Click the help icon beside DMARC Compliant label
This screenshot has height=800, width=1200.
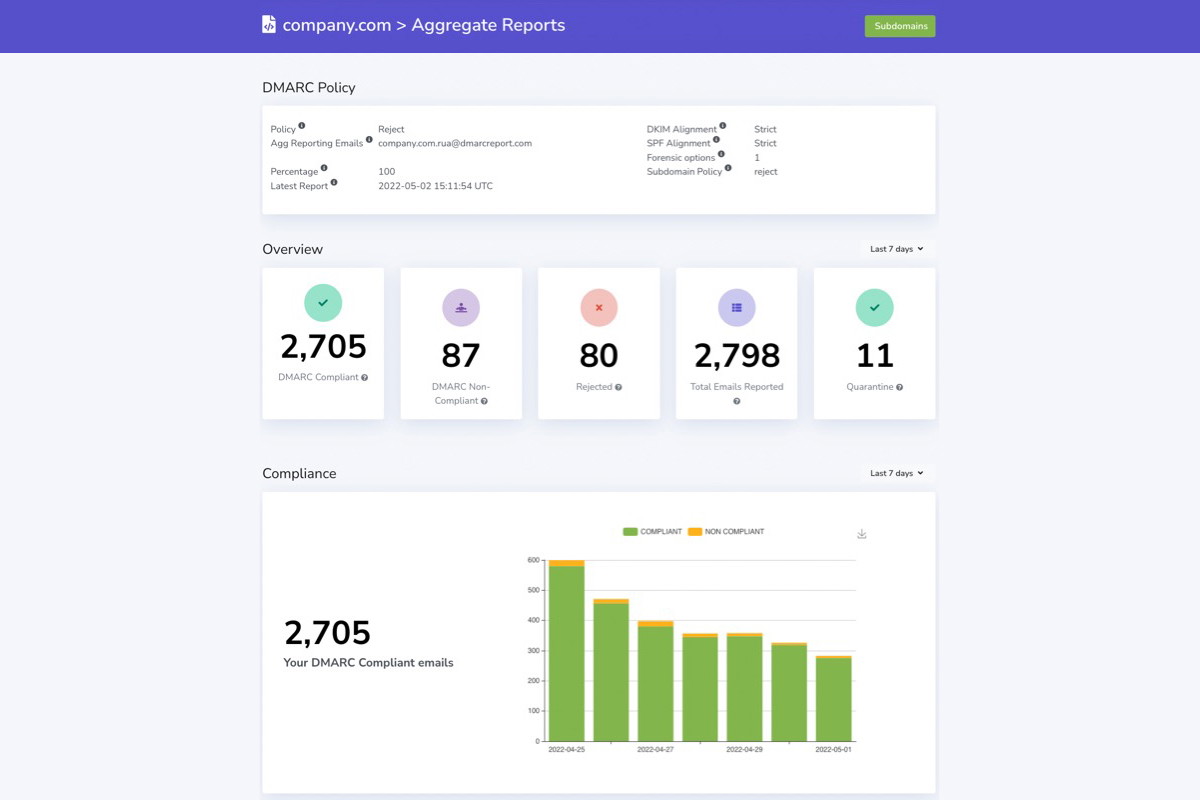[366, 379]
